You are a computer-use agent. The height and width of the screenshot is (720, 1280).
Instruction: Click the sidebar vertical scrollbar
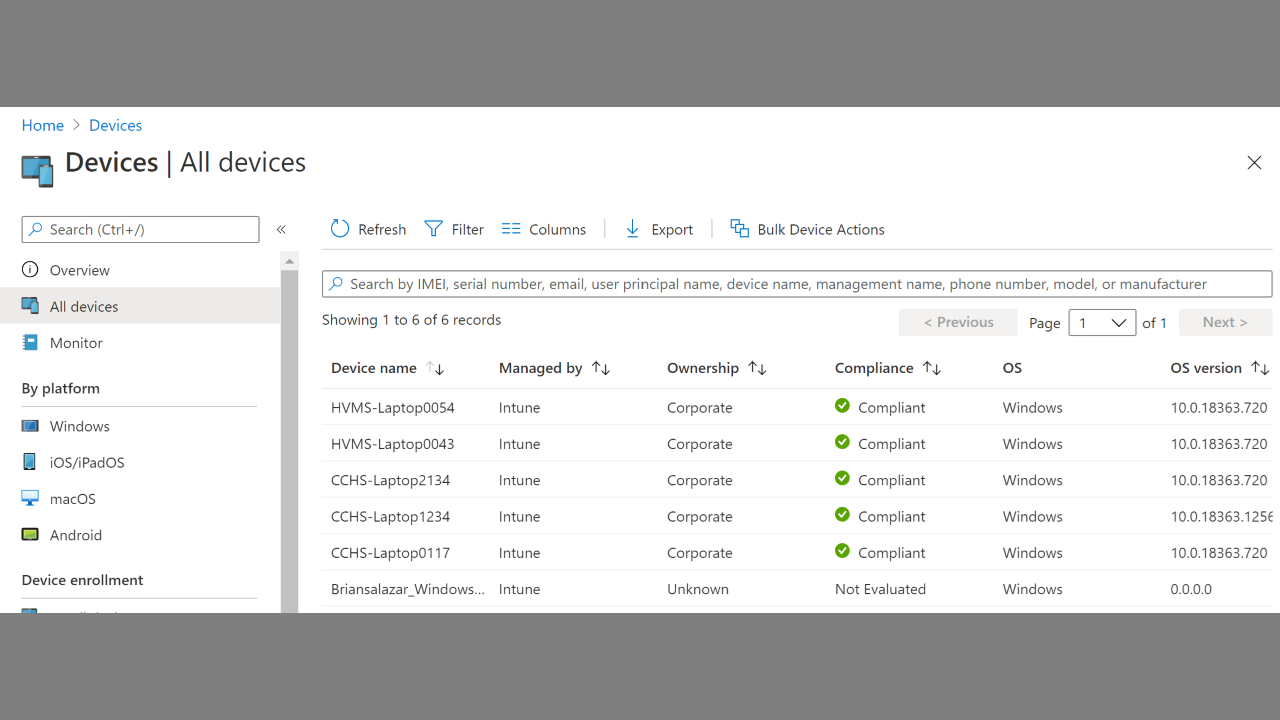pyautogui.click(x=290, y=441)
